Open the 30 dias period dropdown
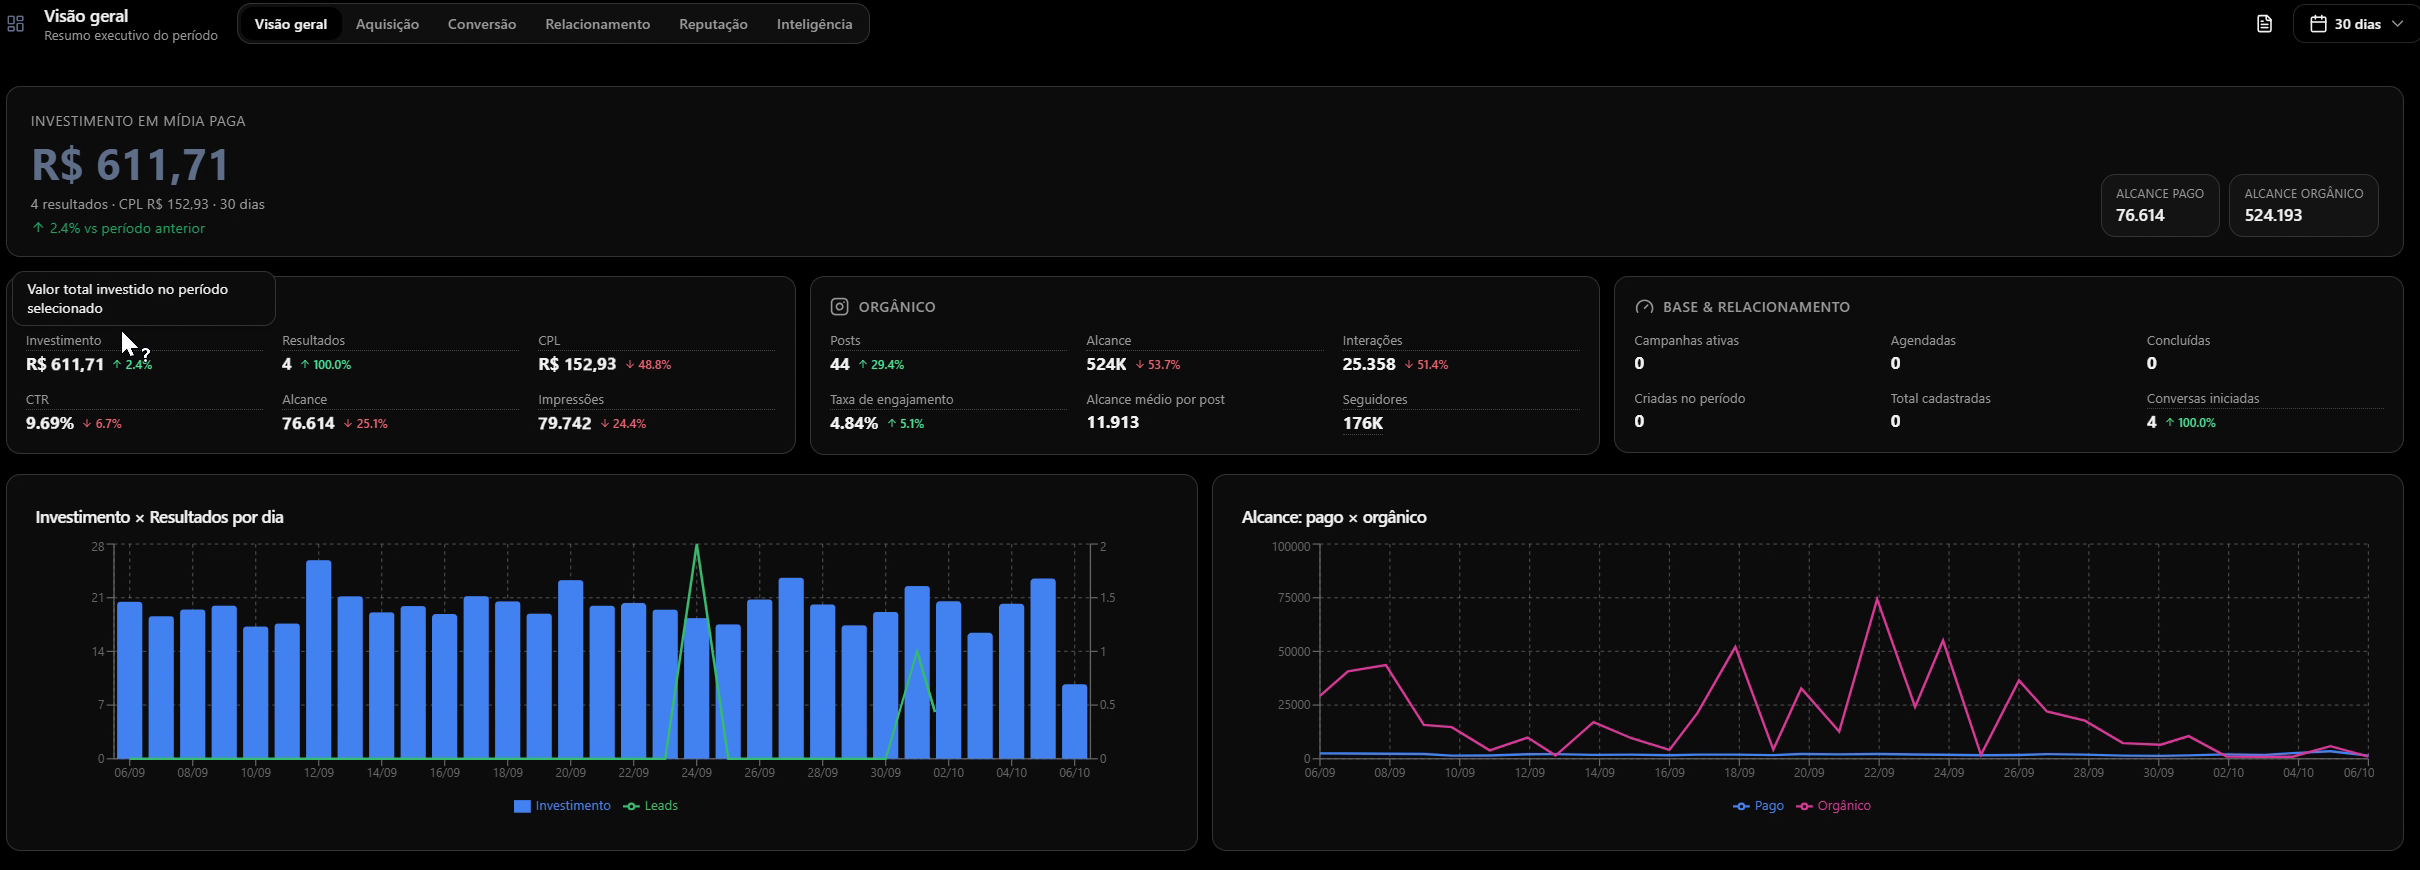This screenshot has height=870, width=2420. point(2356,24)
